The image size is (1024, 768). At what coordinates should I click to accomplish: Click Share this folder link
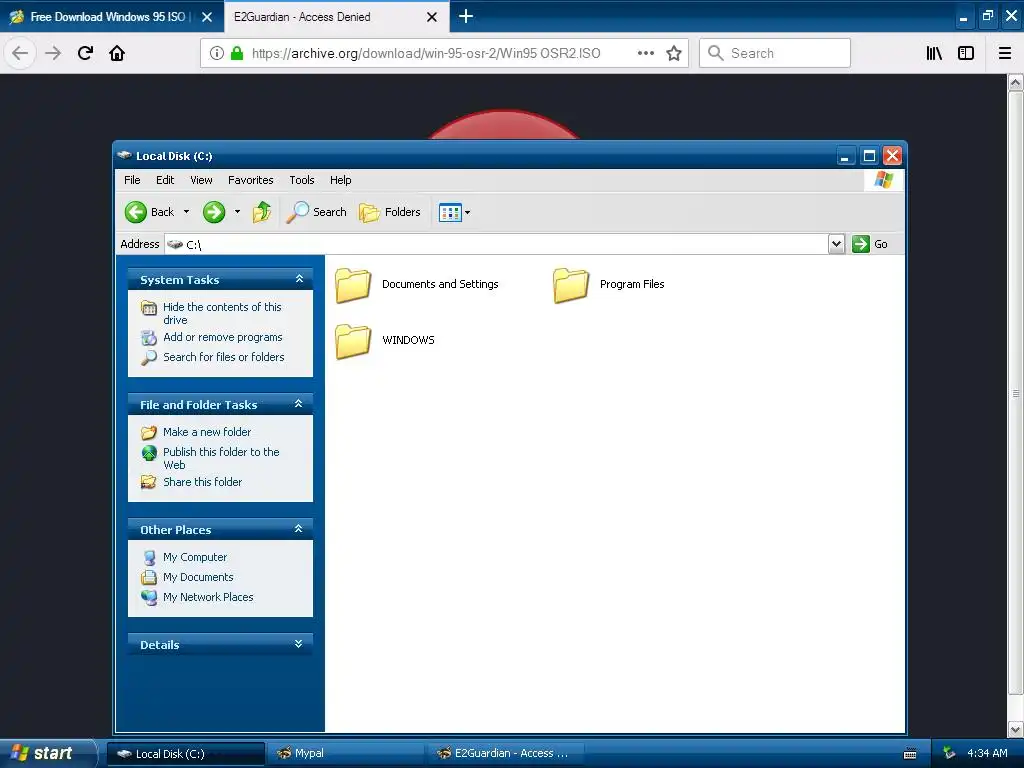point(202,482)
